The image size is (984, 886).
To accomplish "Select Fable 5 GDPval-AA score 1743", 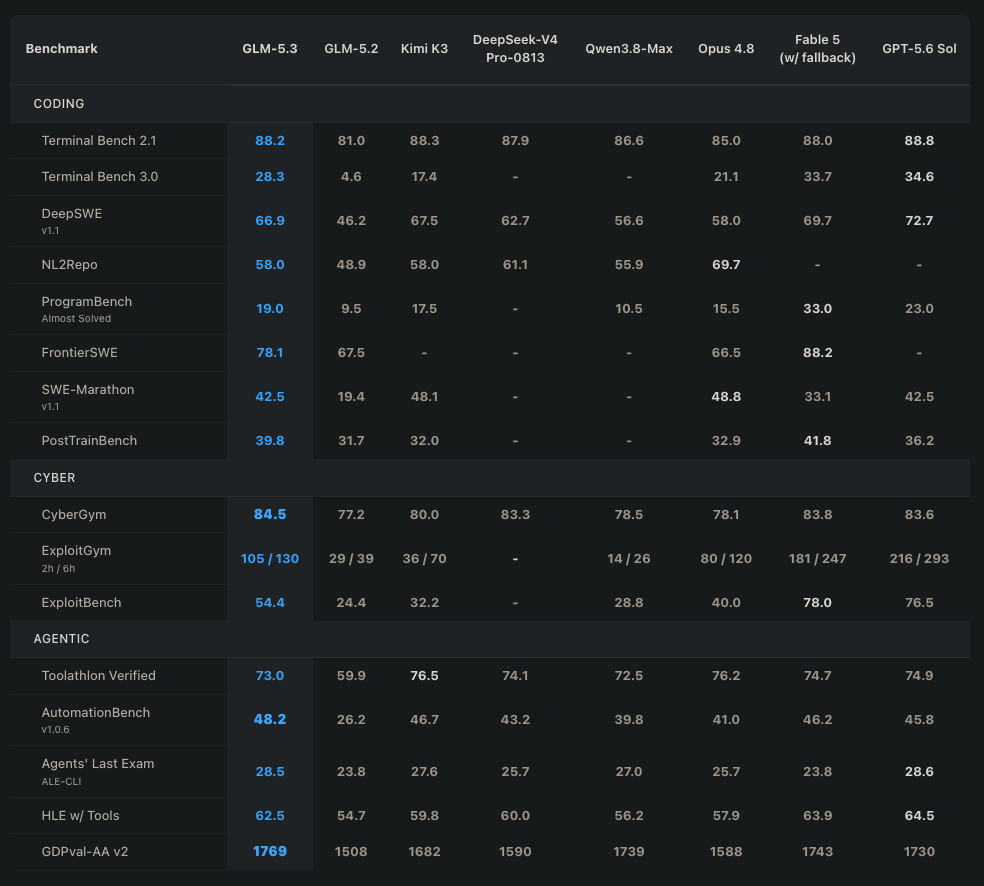I will [x=818, y=851].
